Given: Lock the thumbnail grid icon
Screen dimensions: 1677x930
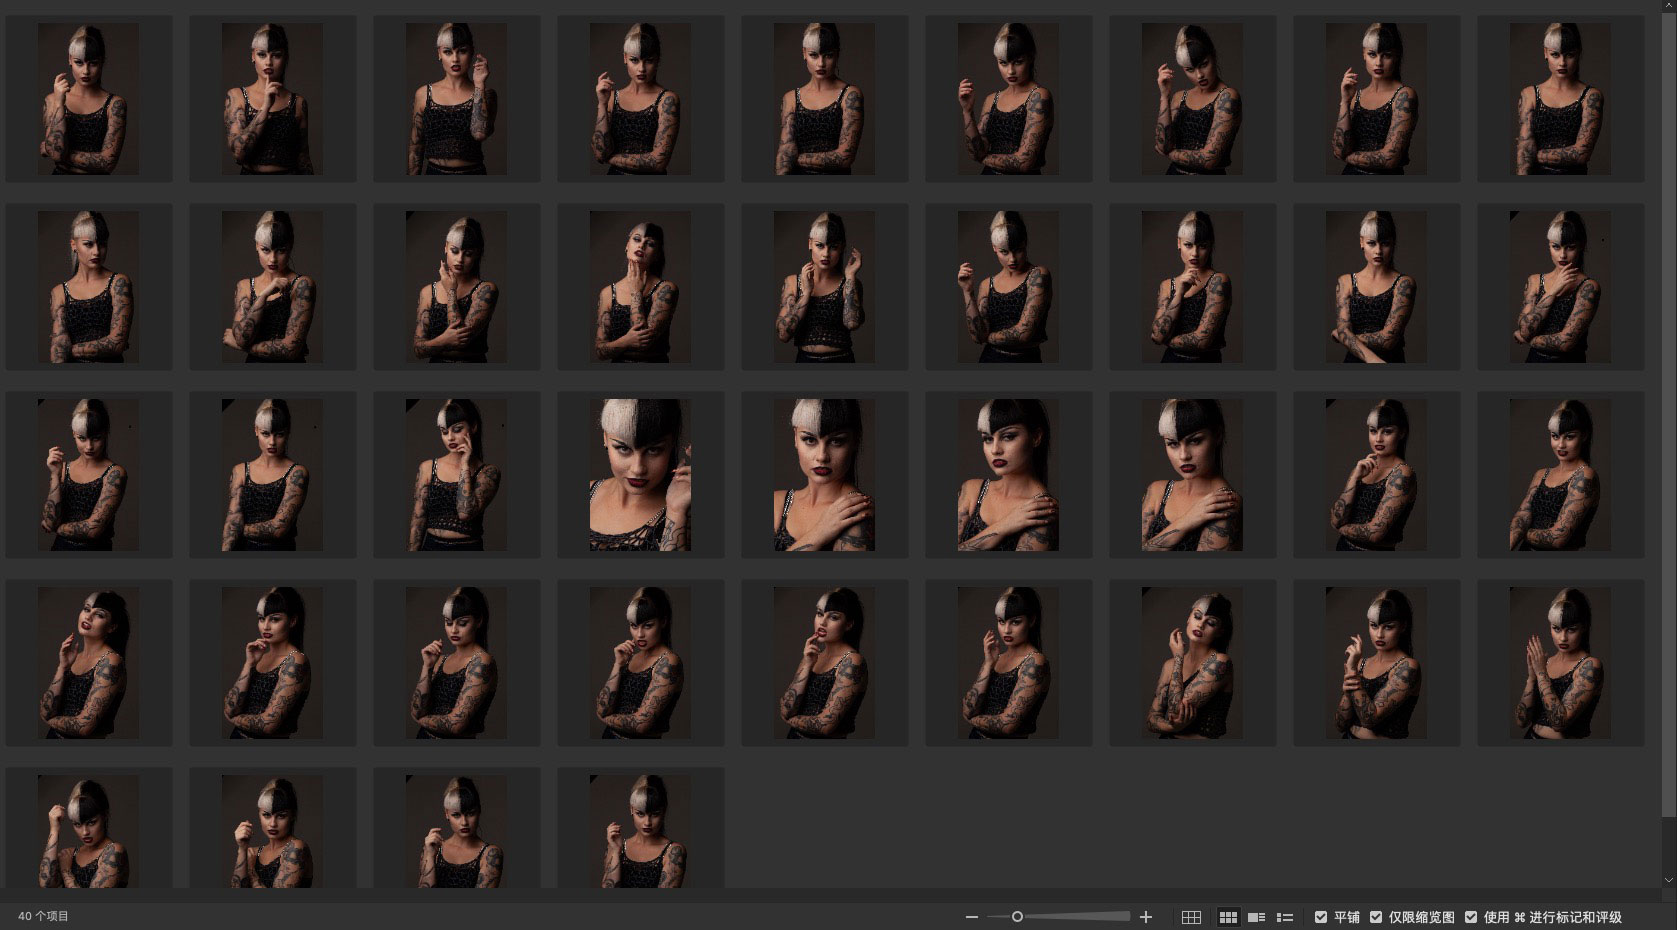Looking at the screenshot, I should click(1191, 917).
